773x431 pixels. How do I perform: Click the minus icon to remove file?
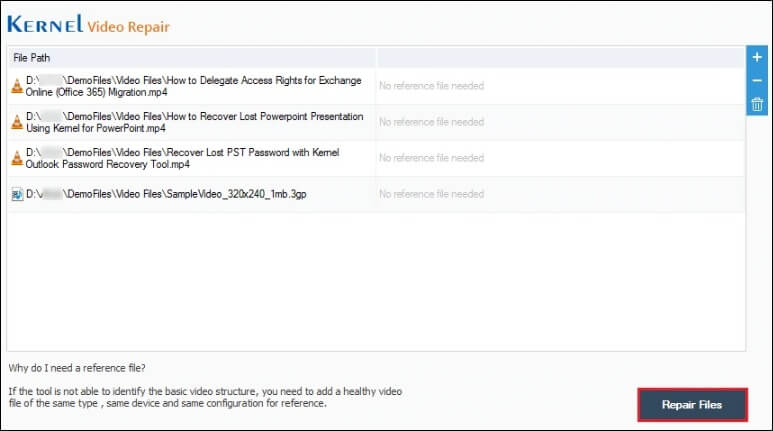tap(757, 80)
